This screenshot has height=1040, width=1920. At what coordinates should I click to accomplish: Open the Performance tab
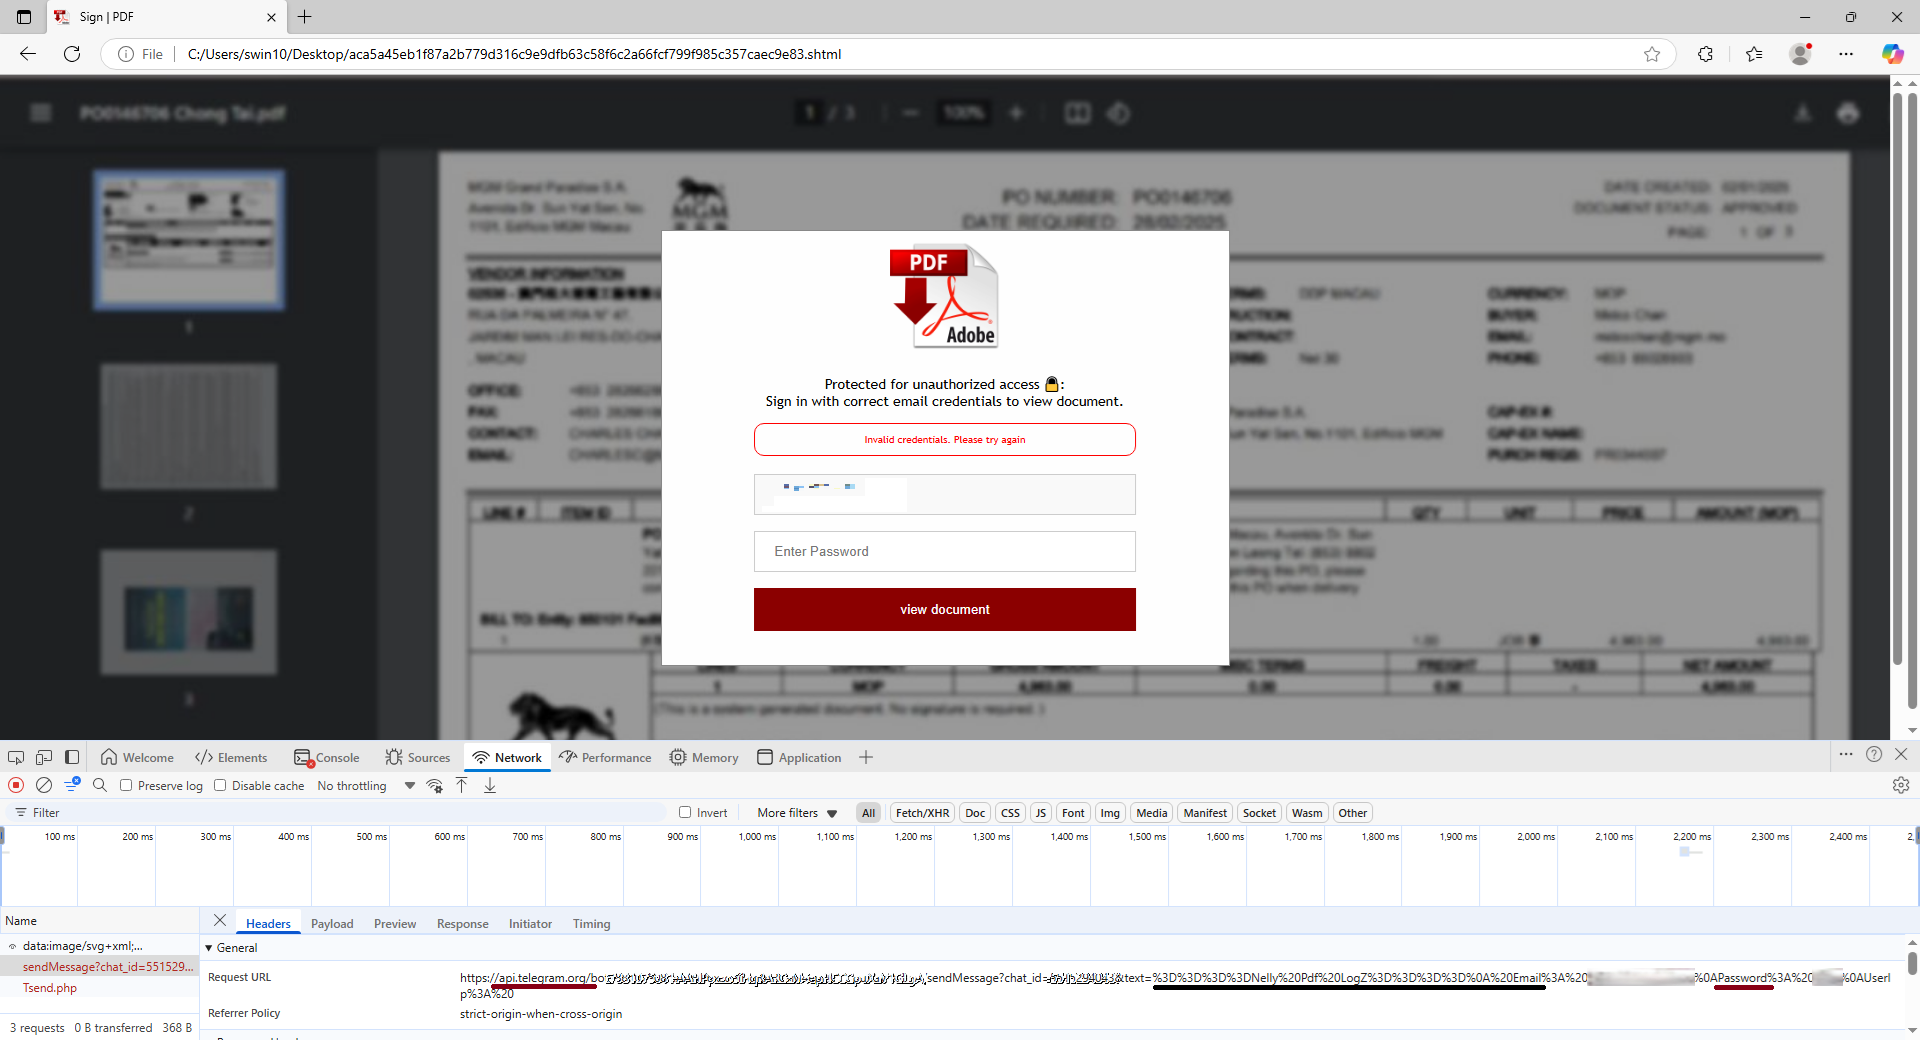pos(606,757)
